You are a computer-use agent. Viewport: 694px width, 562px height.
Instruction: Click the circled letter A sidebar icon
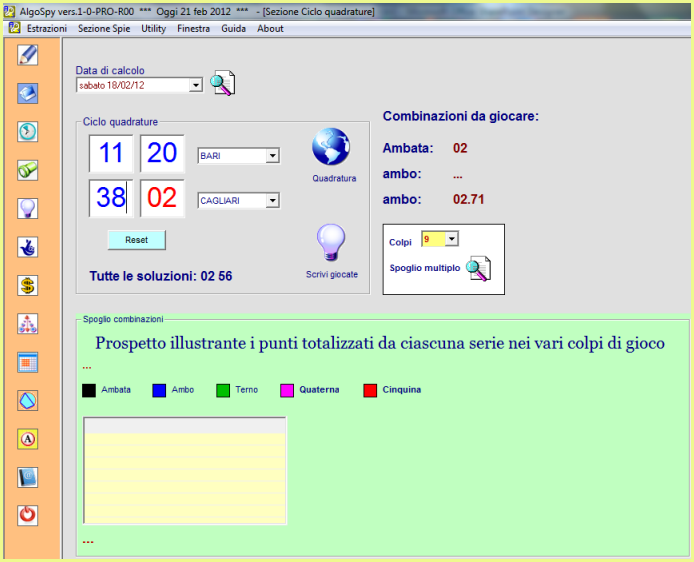click(28, 439)
